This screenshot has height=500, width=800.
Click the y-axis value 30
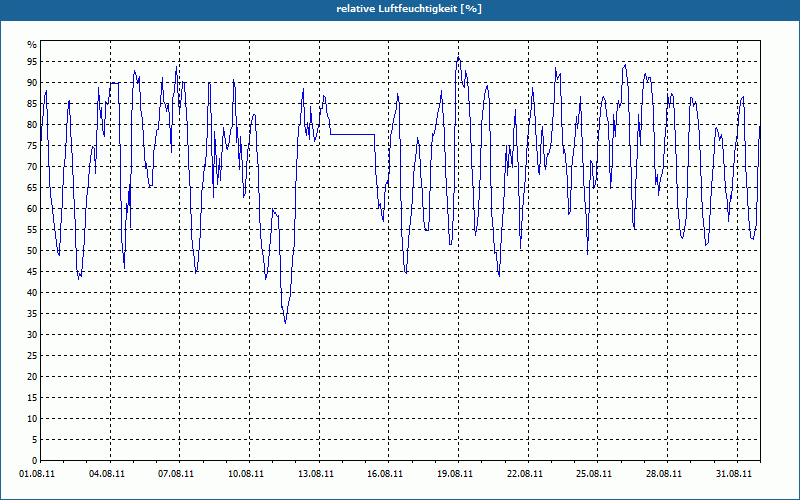(x=32, y=335)
